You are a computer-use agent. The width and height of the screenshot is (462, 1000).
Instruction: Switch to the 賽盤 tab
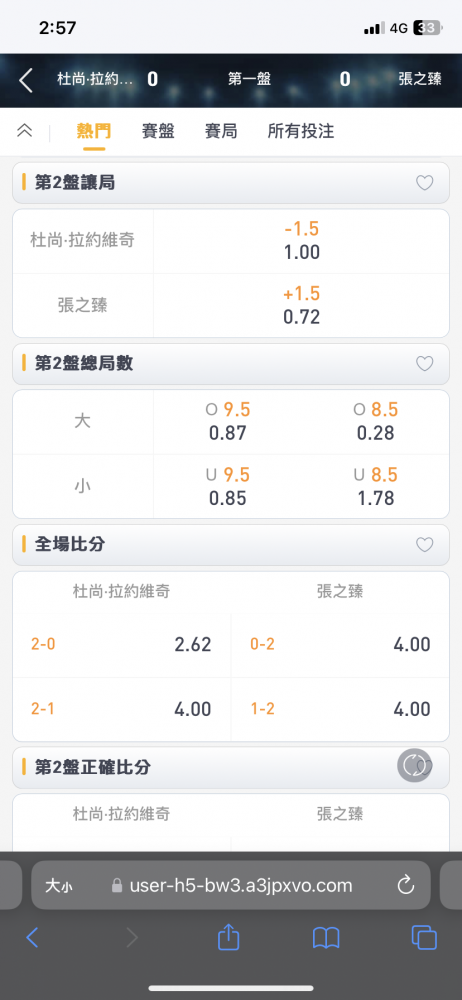coord(158,131)
